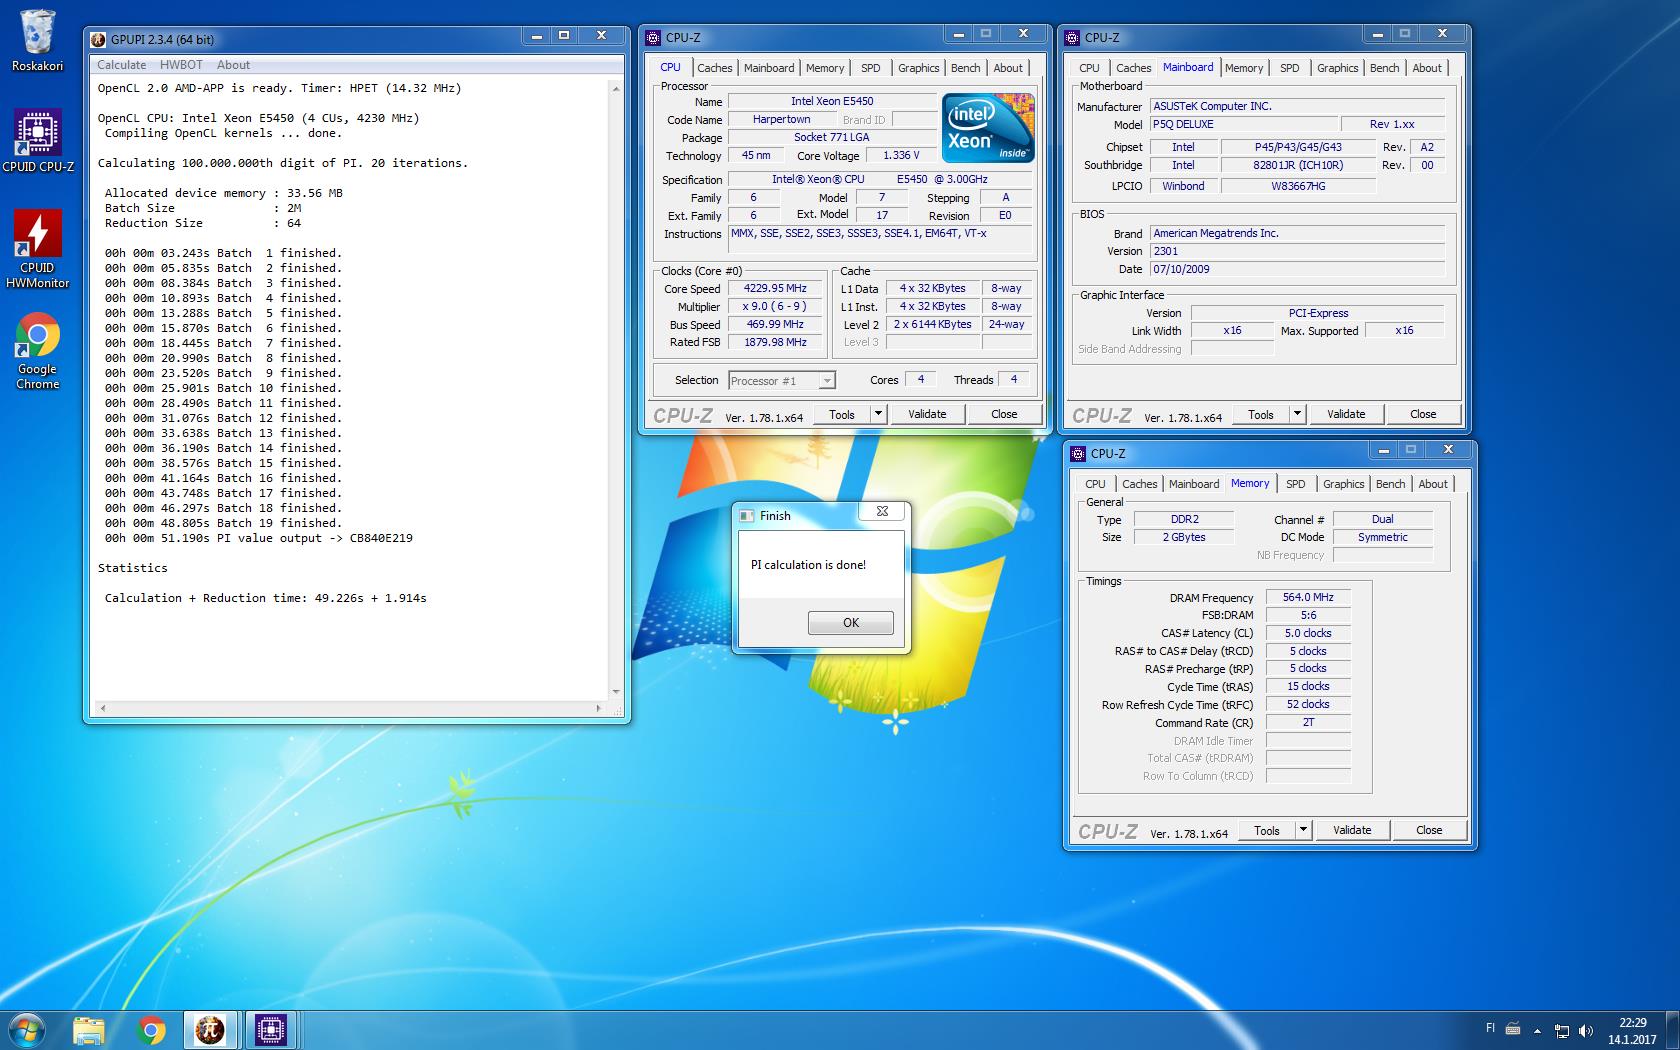1680x1050 pixels.
Task: Open Bench tab in the CPU tab window
Action: click(x=965, y=68)
